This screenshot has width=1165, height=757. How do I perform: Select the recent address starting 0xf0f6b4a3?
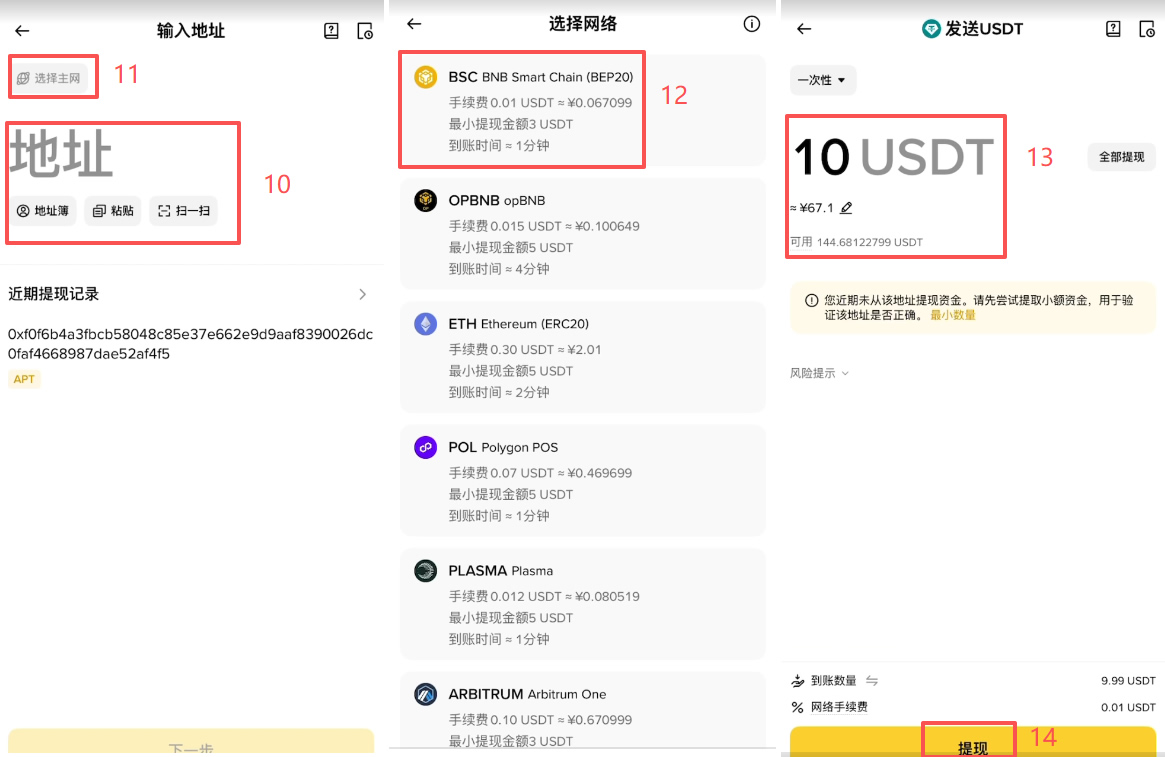pyautogui.click(x=190, y=344)
